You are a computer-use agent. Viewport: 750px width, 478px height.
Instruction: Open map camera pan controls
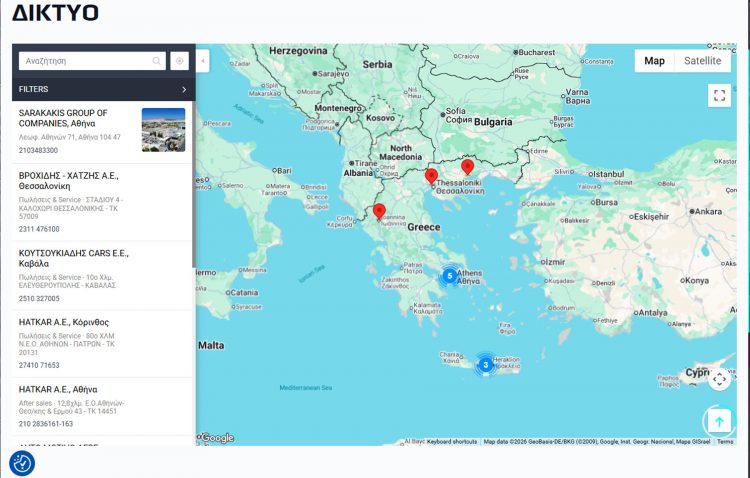point(719,379)
